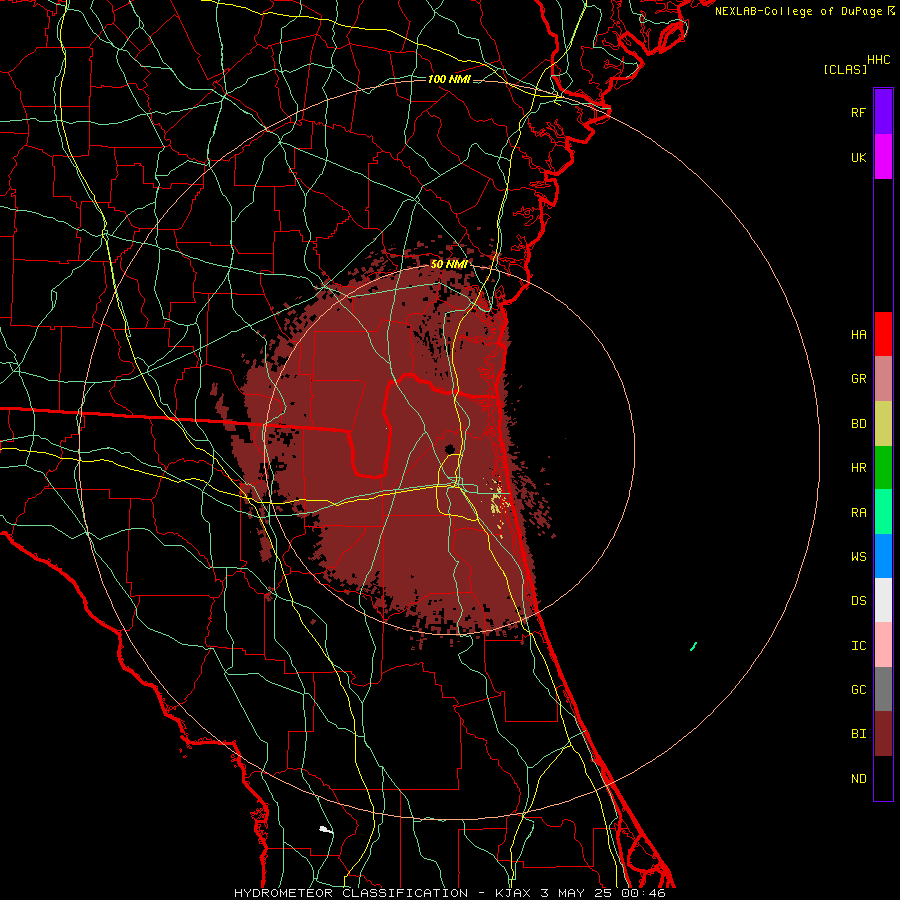Click the WS blue legend swatch
The image size is (900, 900).
click(x=883, y=556)
